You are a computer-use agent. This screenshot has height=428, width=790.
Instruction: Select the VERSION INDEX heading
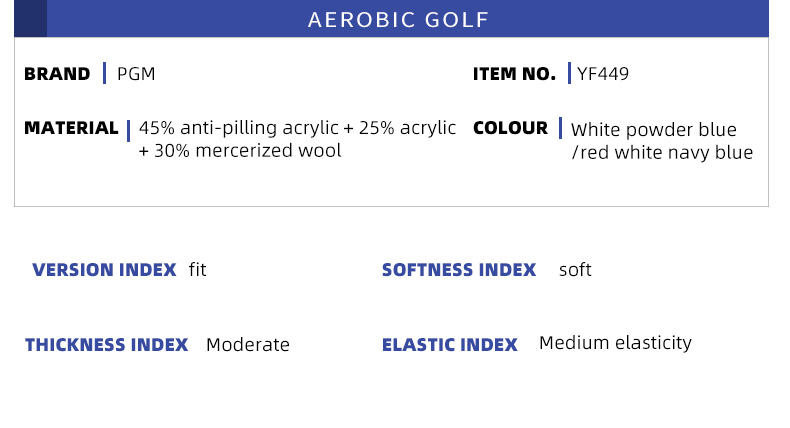(104, 270)
